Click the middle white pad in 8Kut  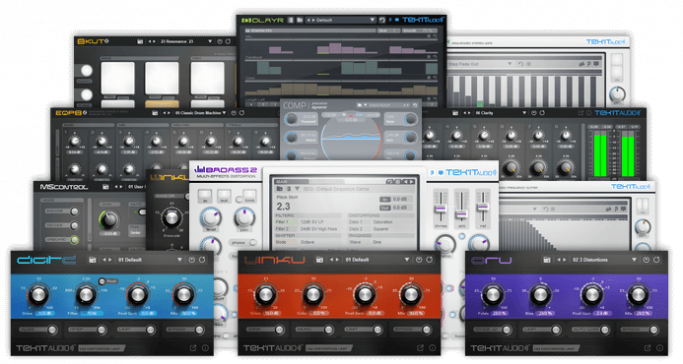(162, 78)
